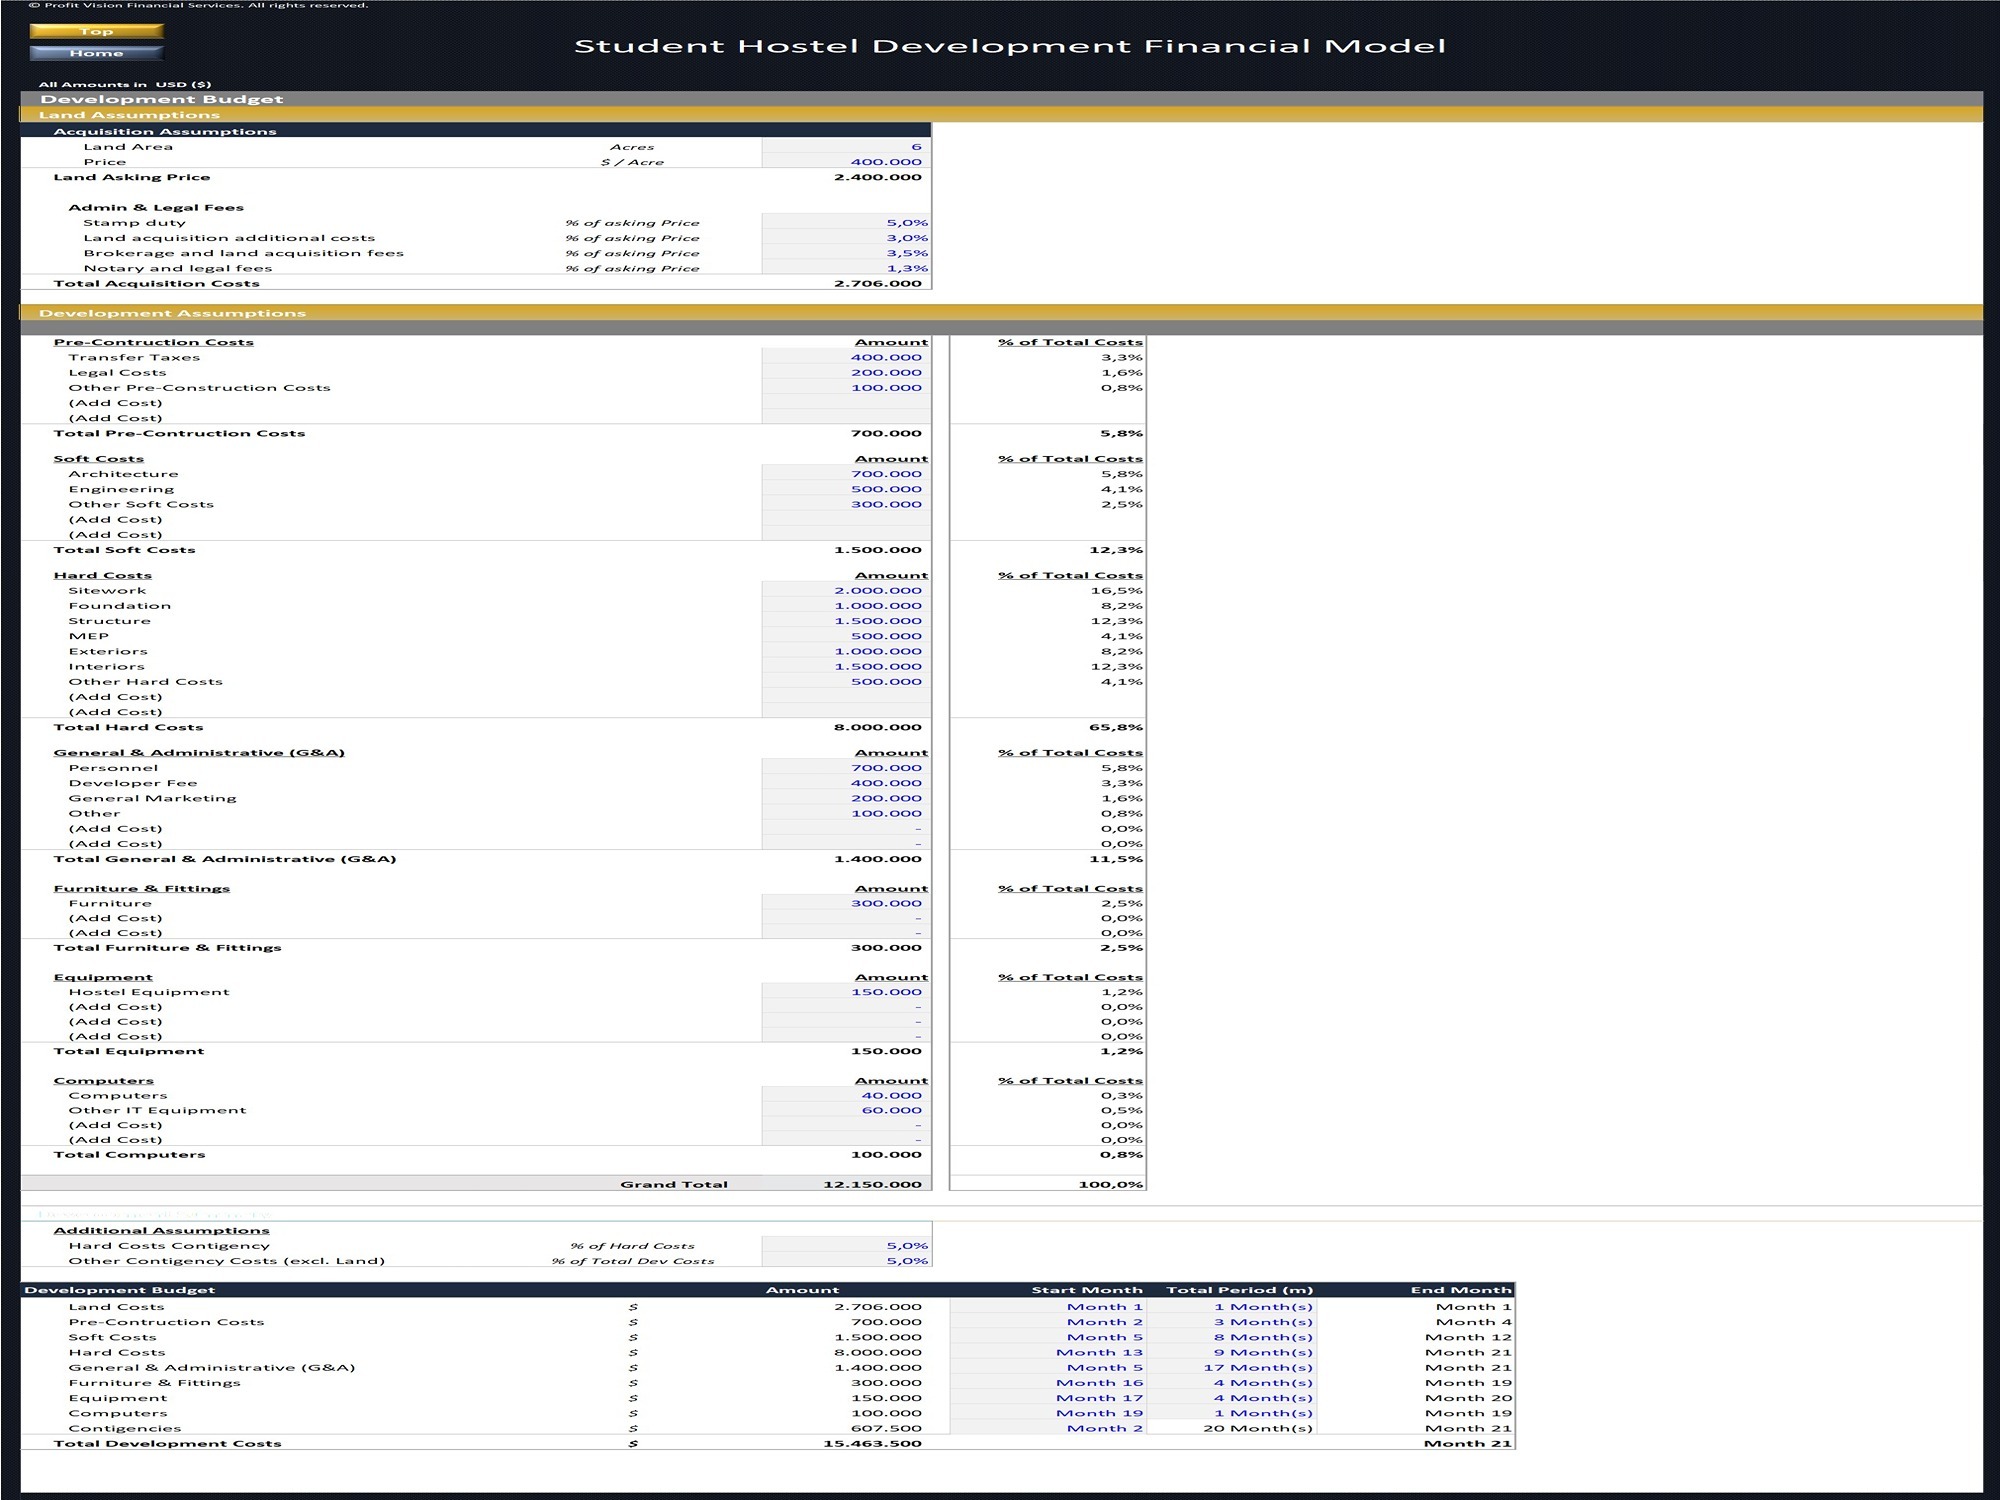Select Land Costs start month Month 1
2000x1500 pixels.
click(1047, 1306)
